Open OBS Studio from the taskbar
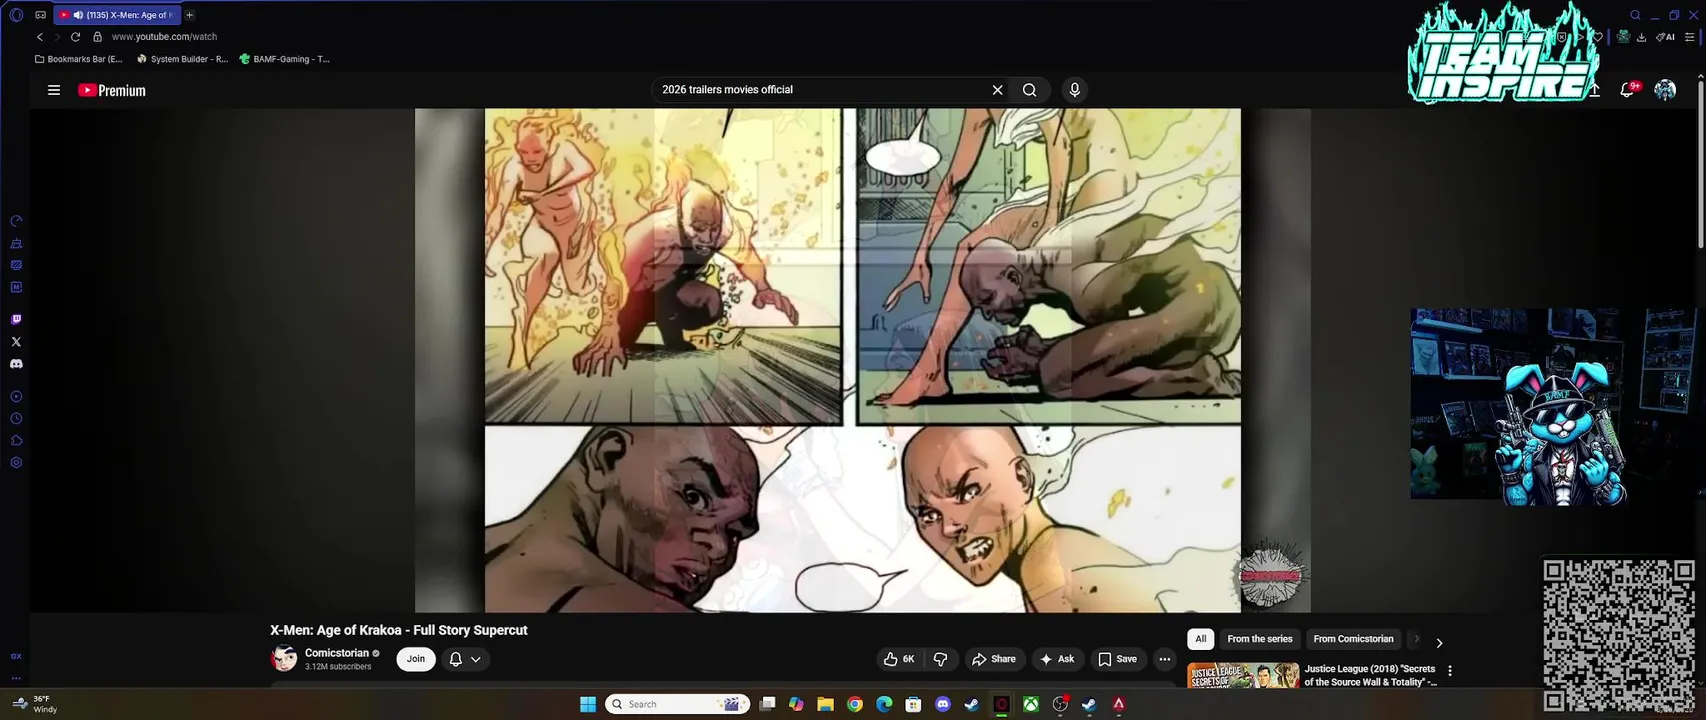Screen dimensions: 1706x720 click(x=1060, y=704)
